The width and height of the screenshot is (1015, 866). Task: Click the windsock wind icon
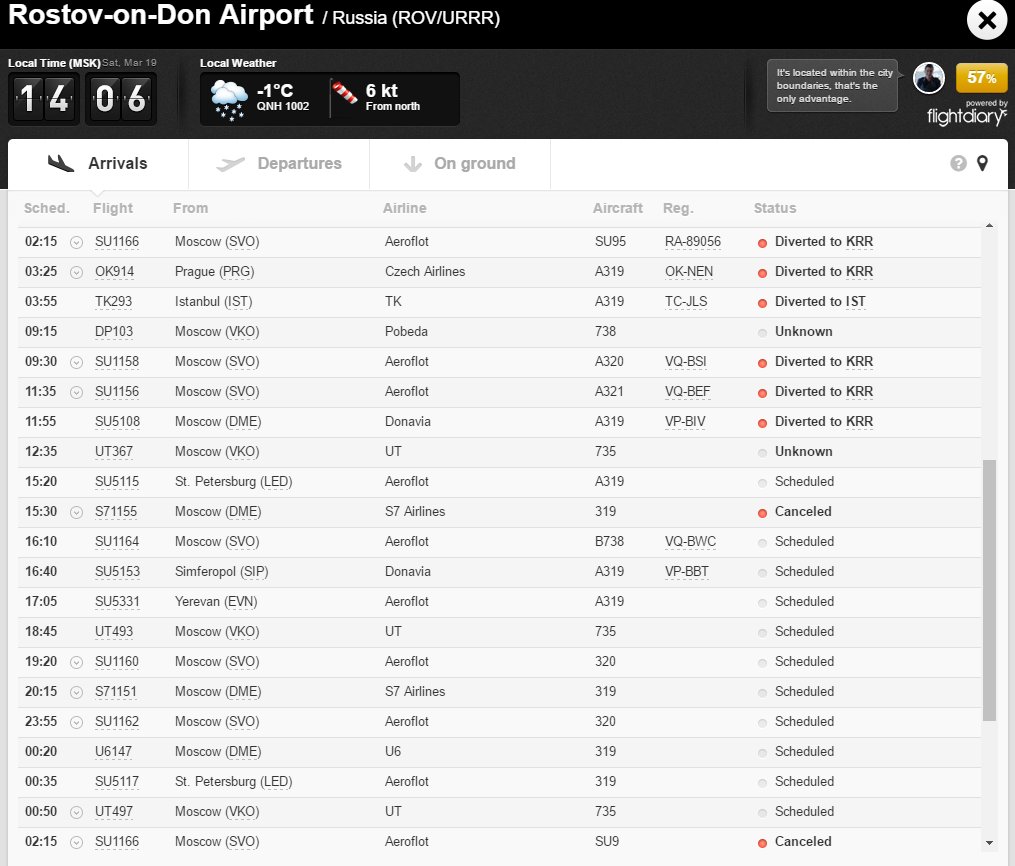[344, 92]
